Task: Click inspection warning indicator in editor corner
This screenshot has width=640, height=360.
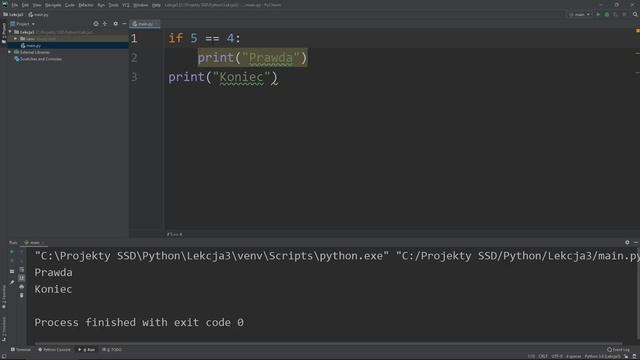Action: (x=637, y=31)
